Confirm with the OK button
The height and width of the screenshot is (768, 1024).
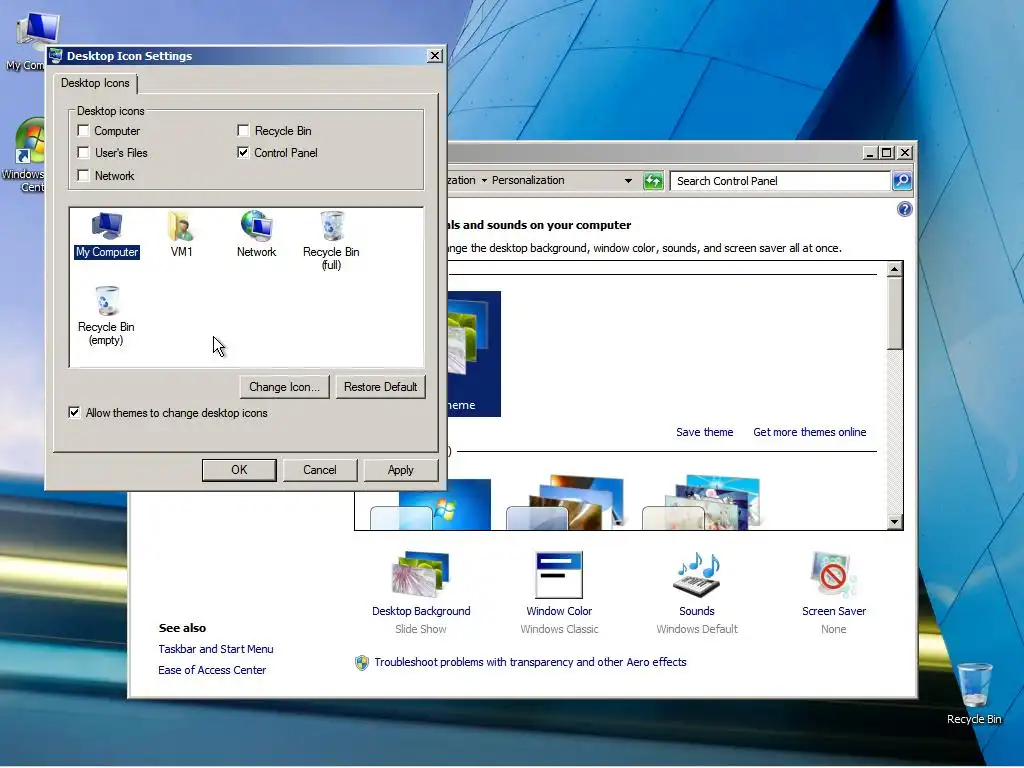(x=239, y=470)
